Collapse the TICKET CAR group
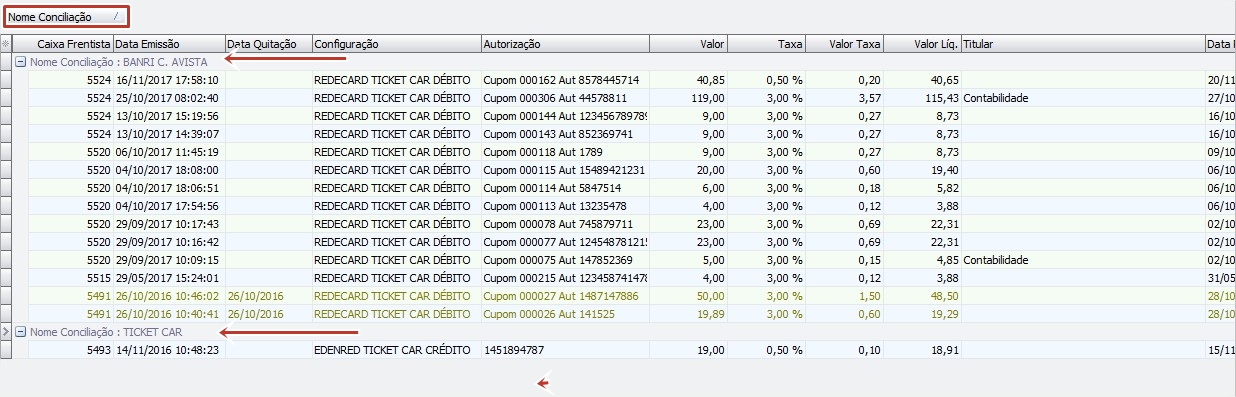This screenshot has height=397, width=1236. click(21, 331)
